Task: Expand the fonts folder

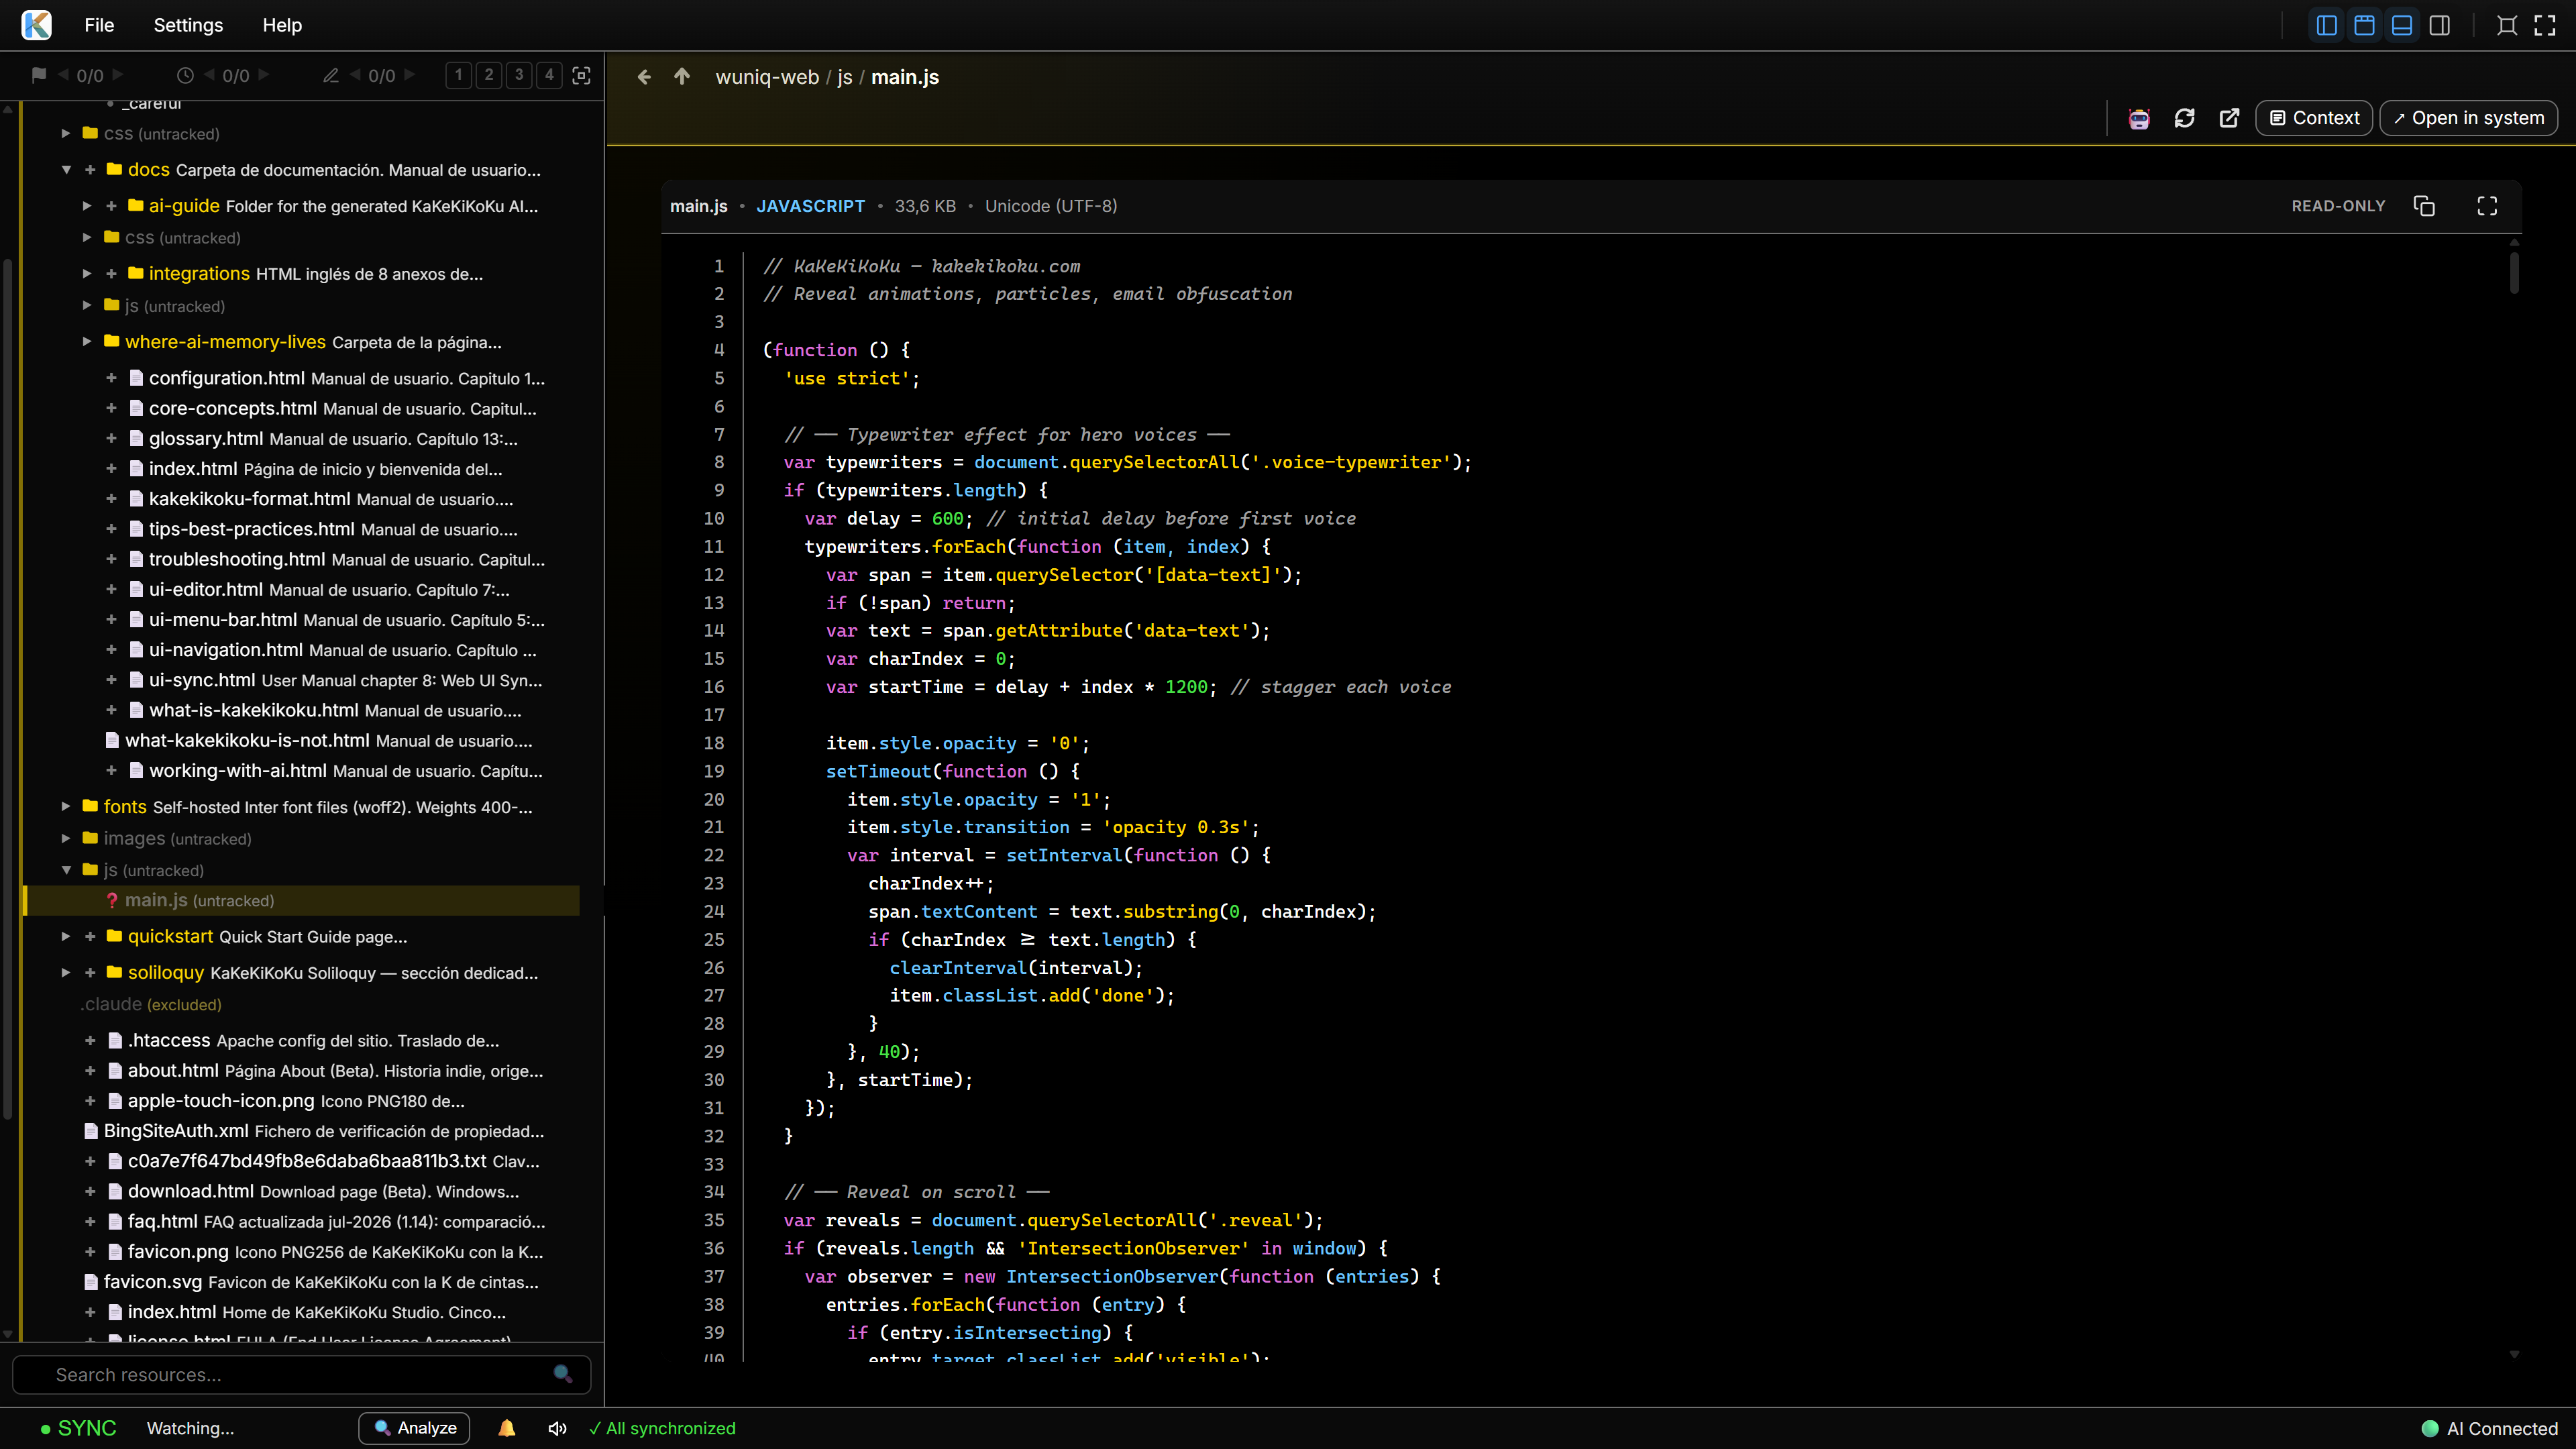Action: [66, 806]
